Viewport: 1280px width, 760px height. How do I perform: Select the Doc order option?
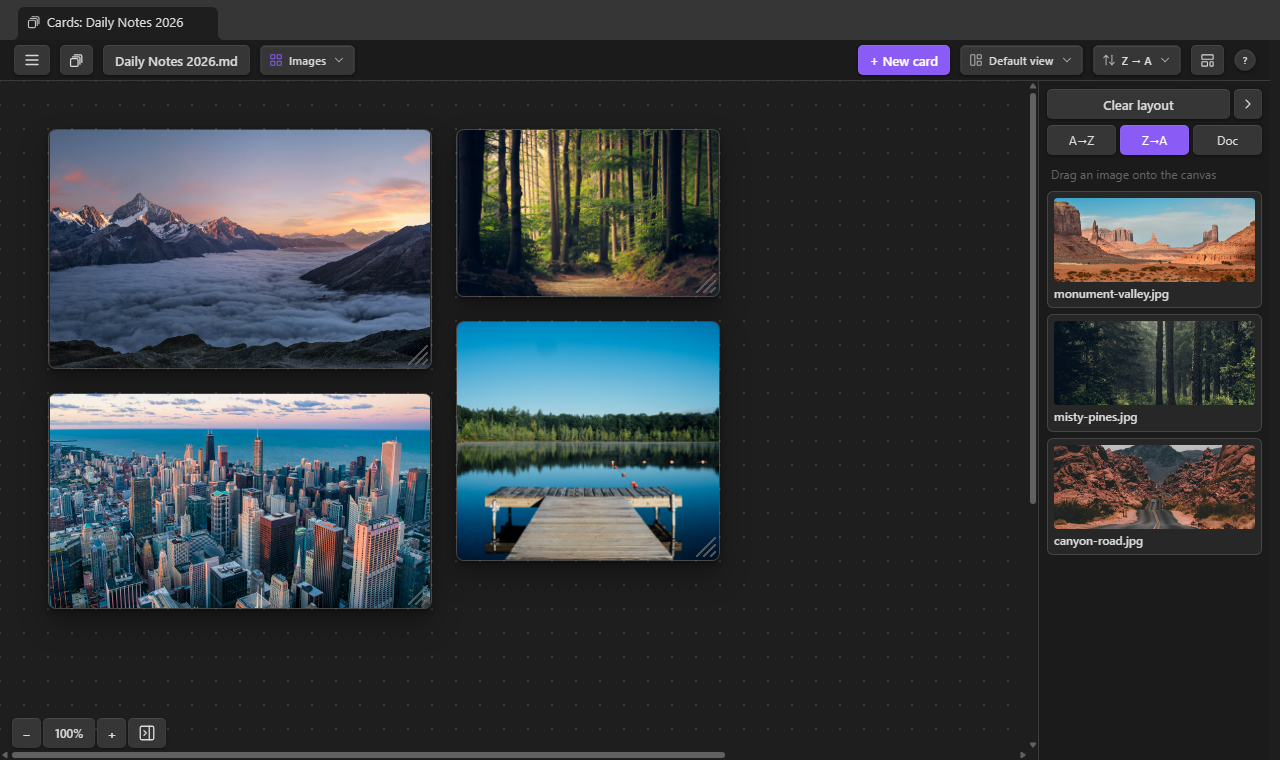(1227, 140)
